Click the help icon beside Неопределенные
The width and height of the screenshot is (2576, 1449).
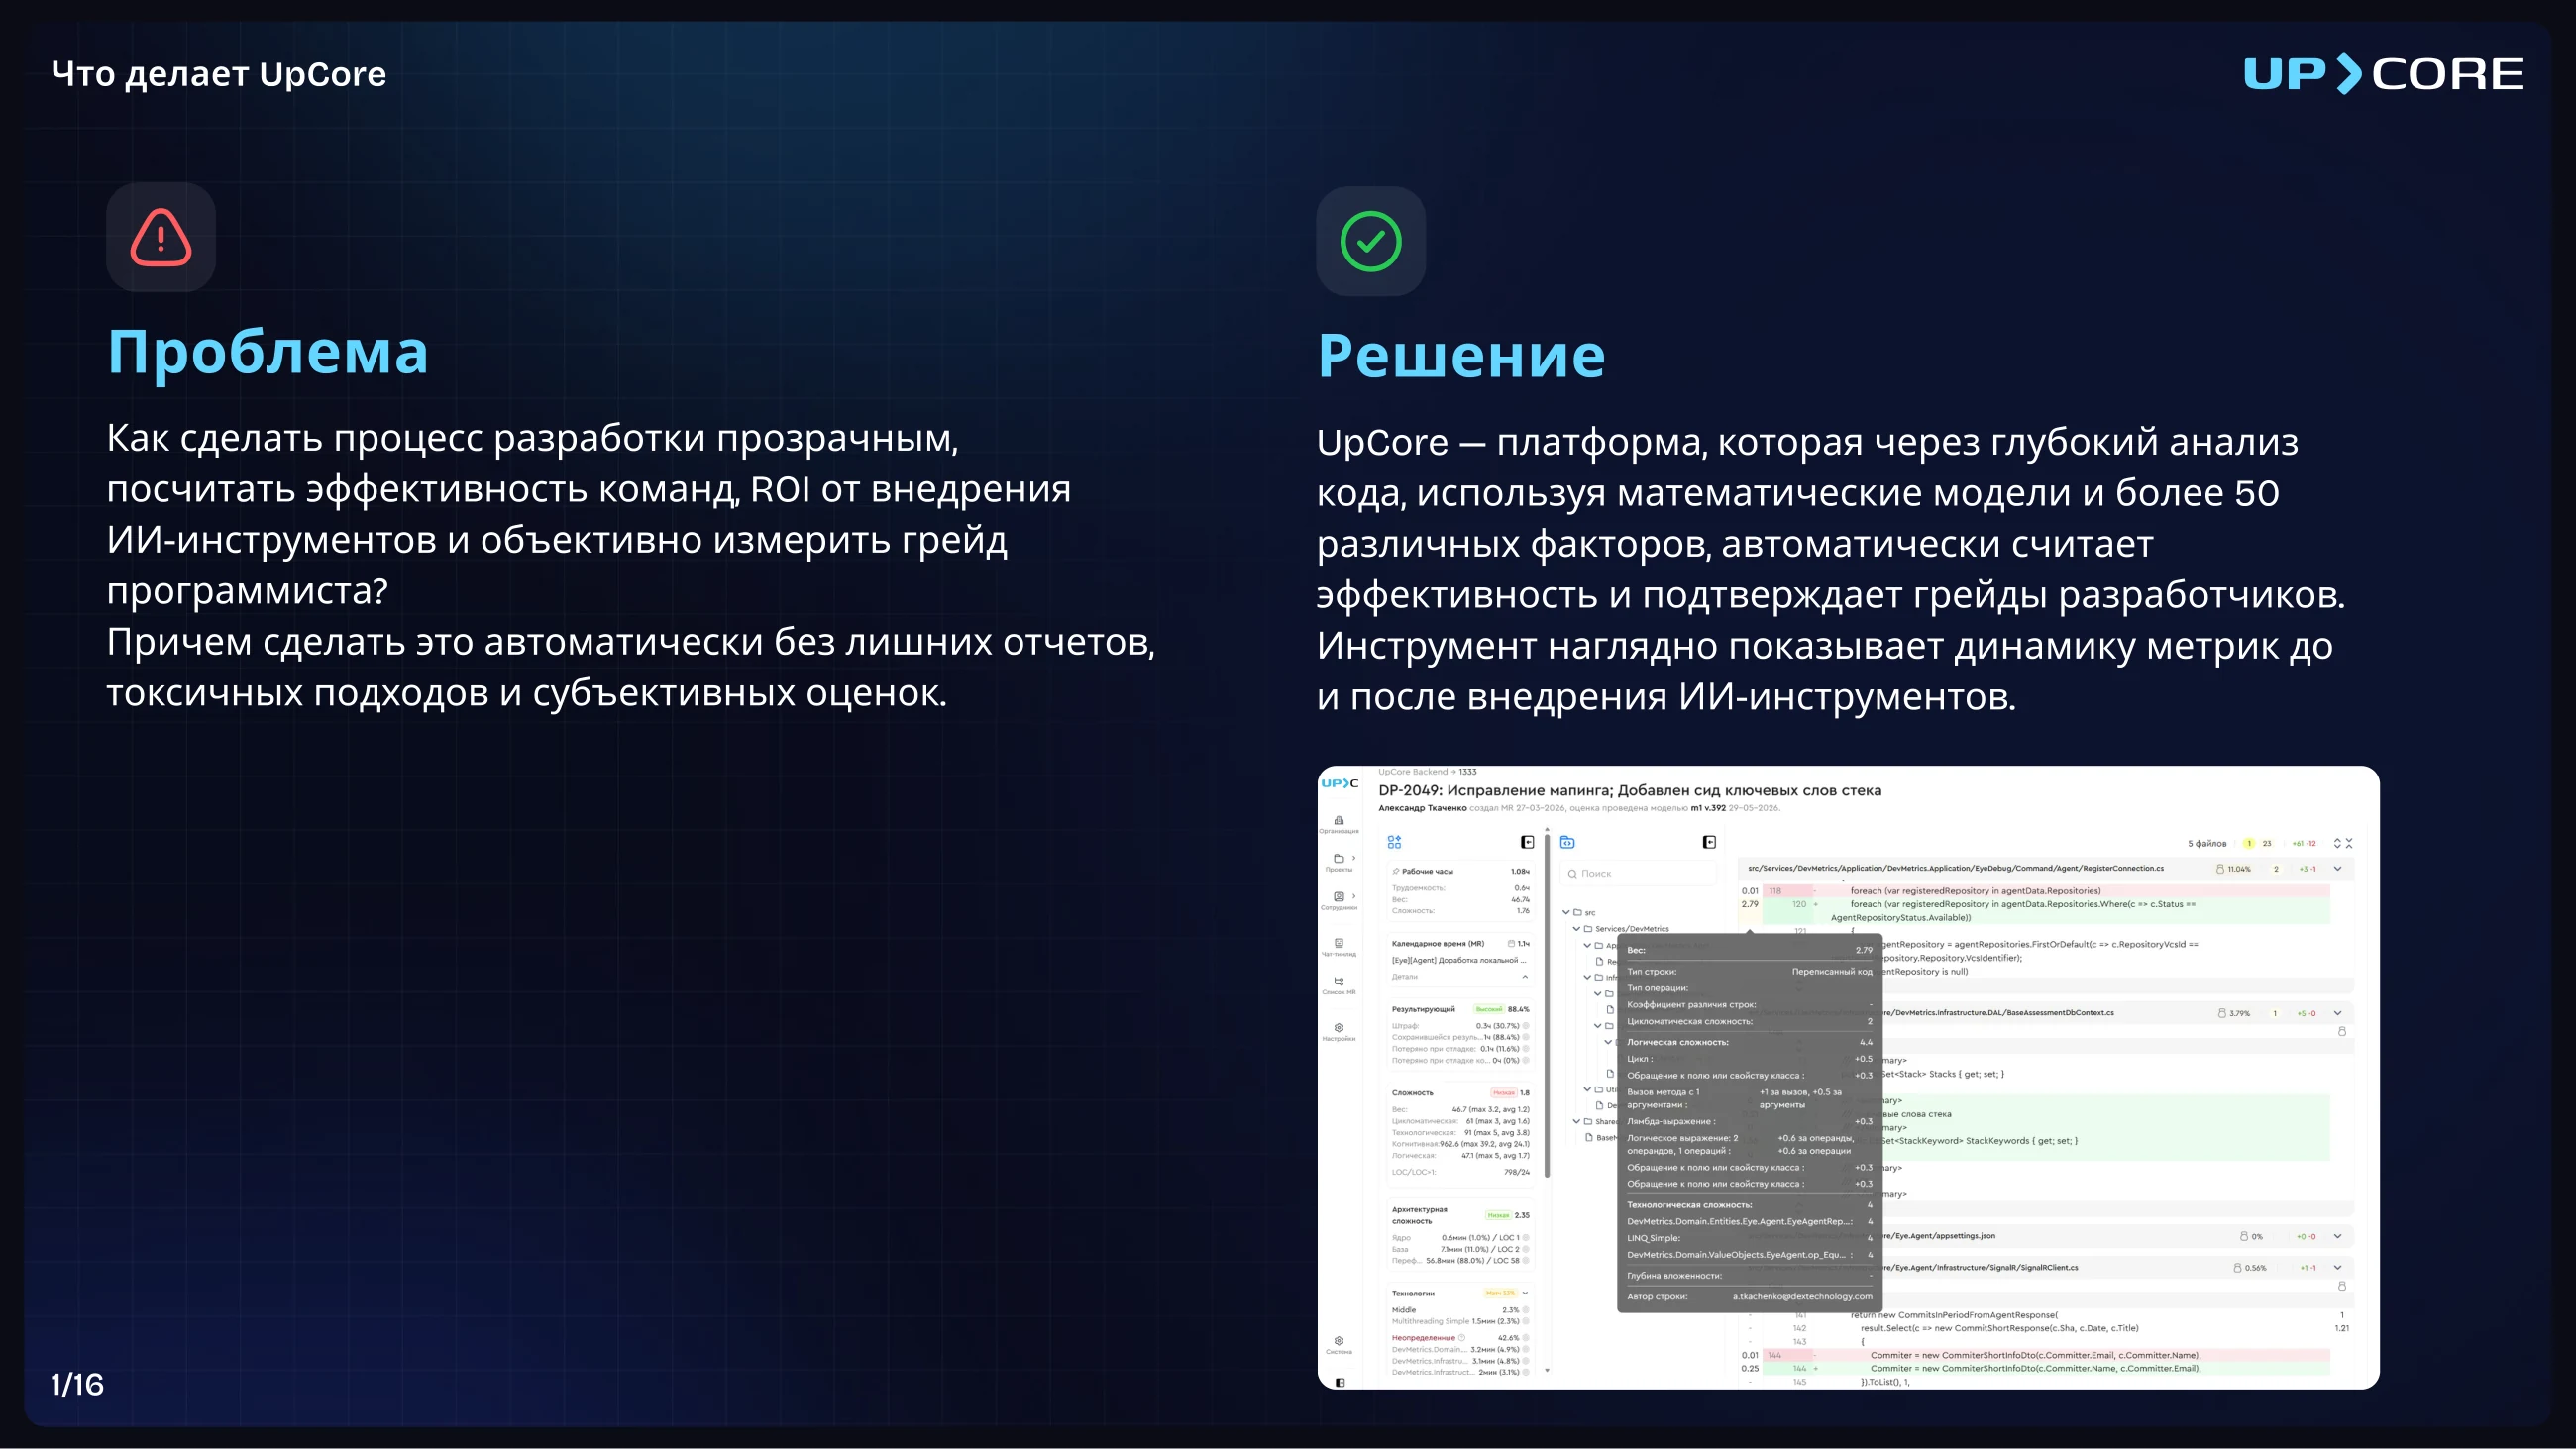(x=1462, y=1337)
